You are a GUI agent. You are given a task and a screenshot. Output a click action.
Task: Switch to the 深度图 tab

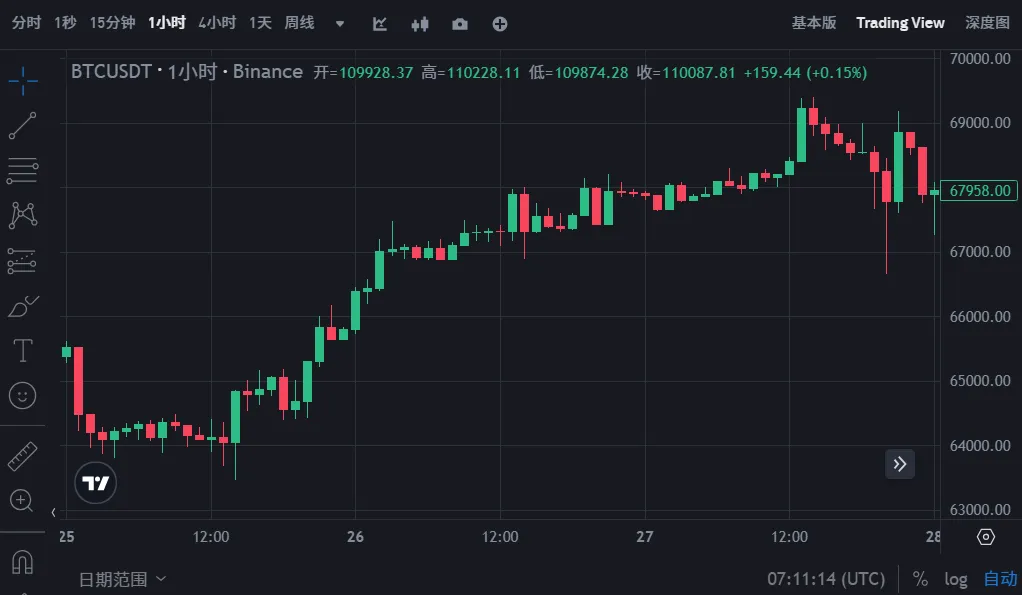986,22
